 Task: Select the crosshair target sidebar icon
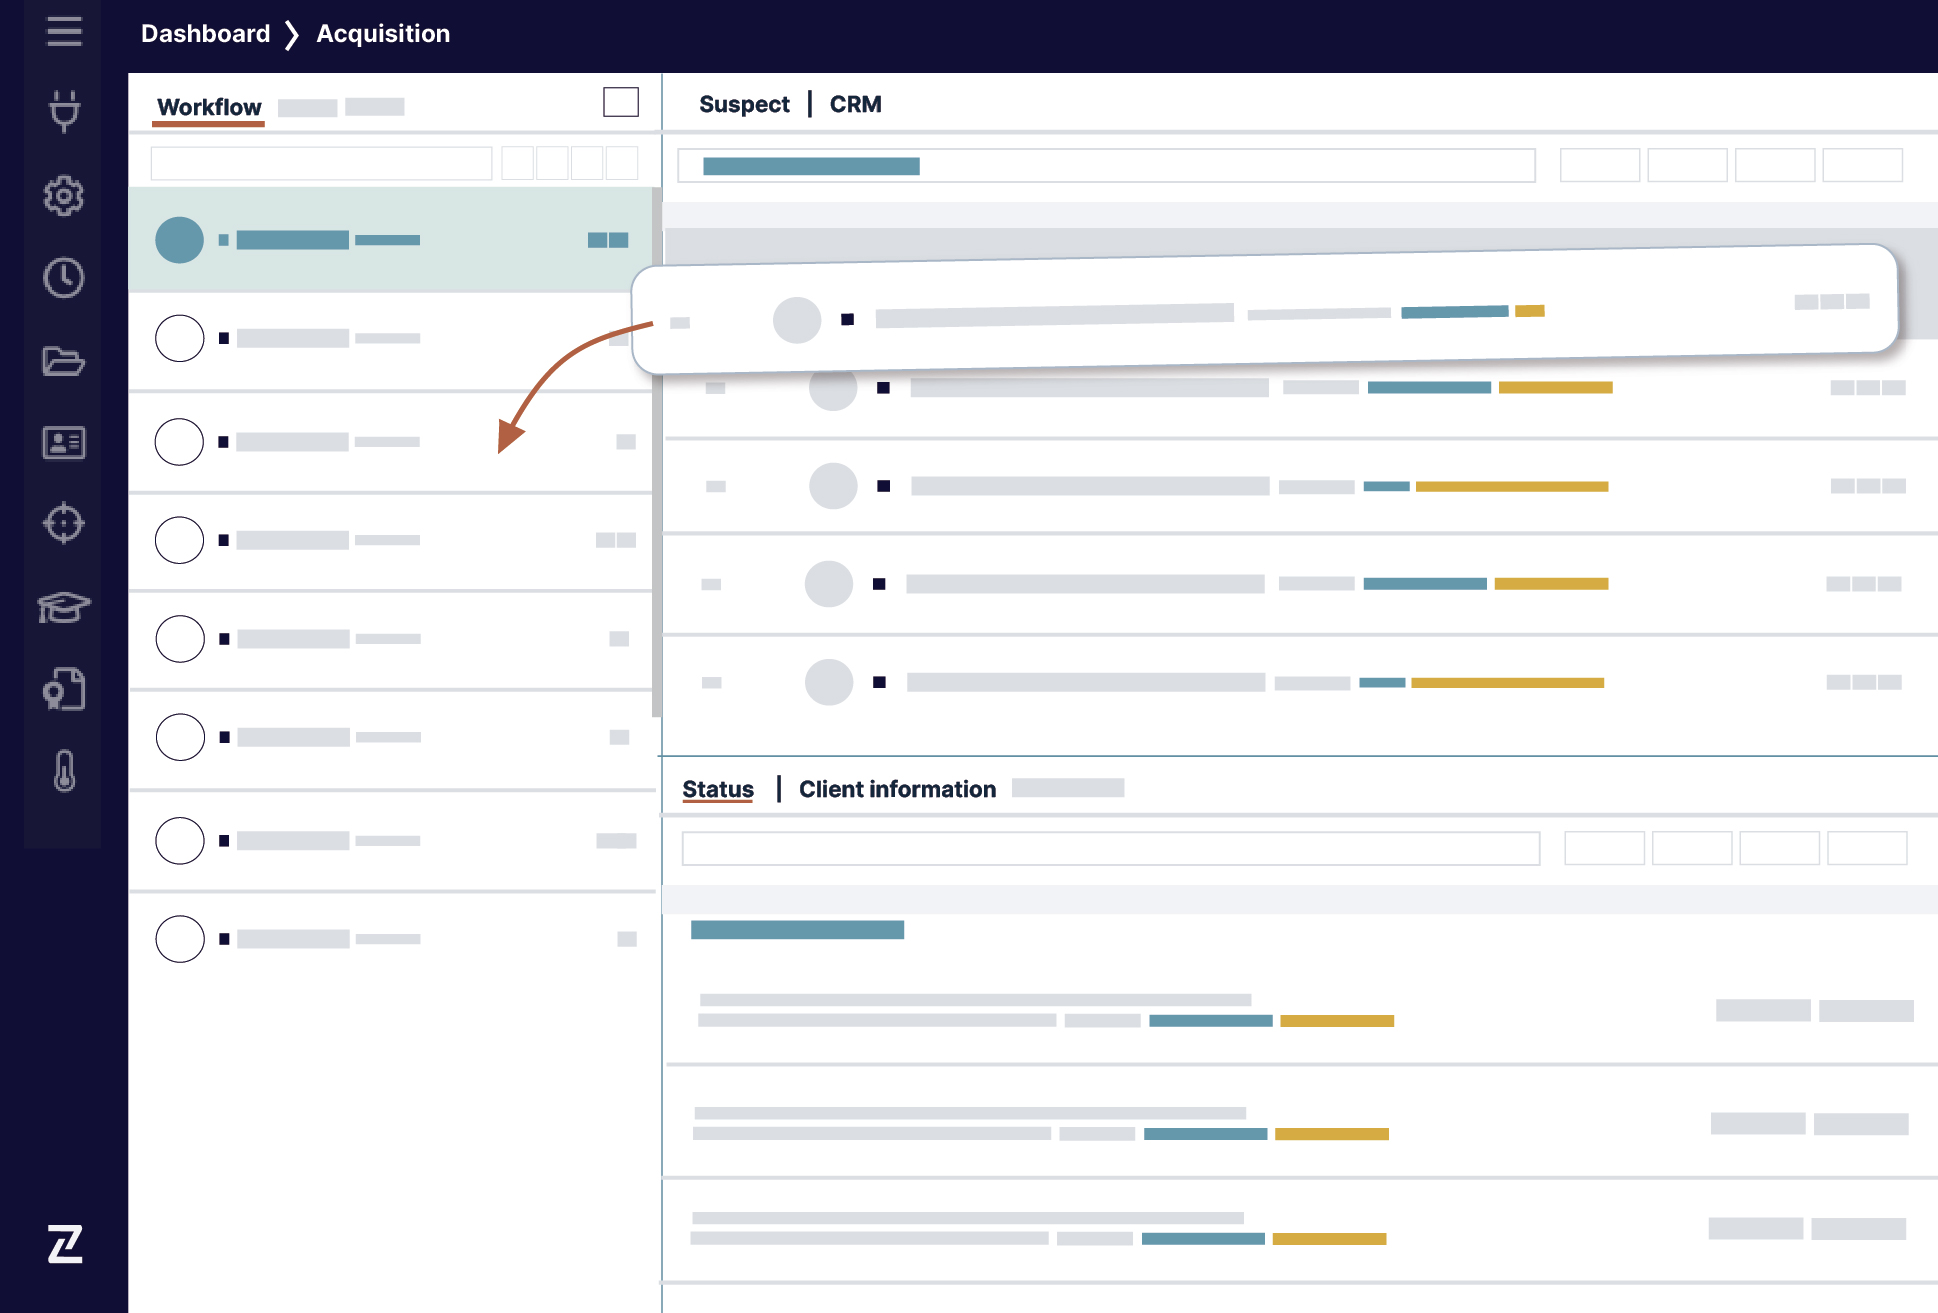coord(64,523)
